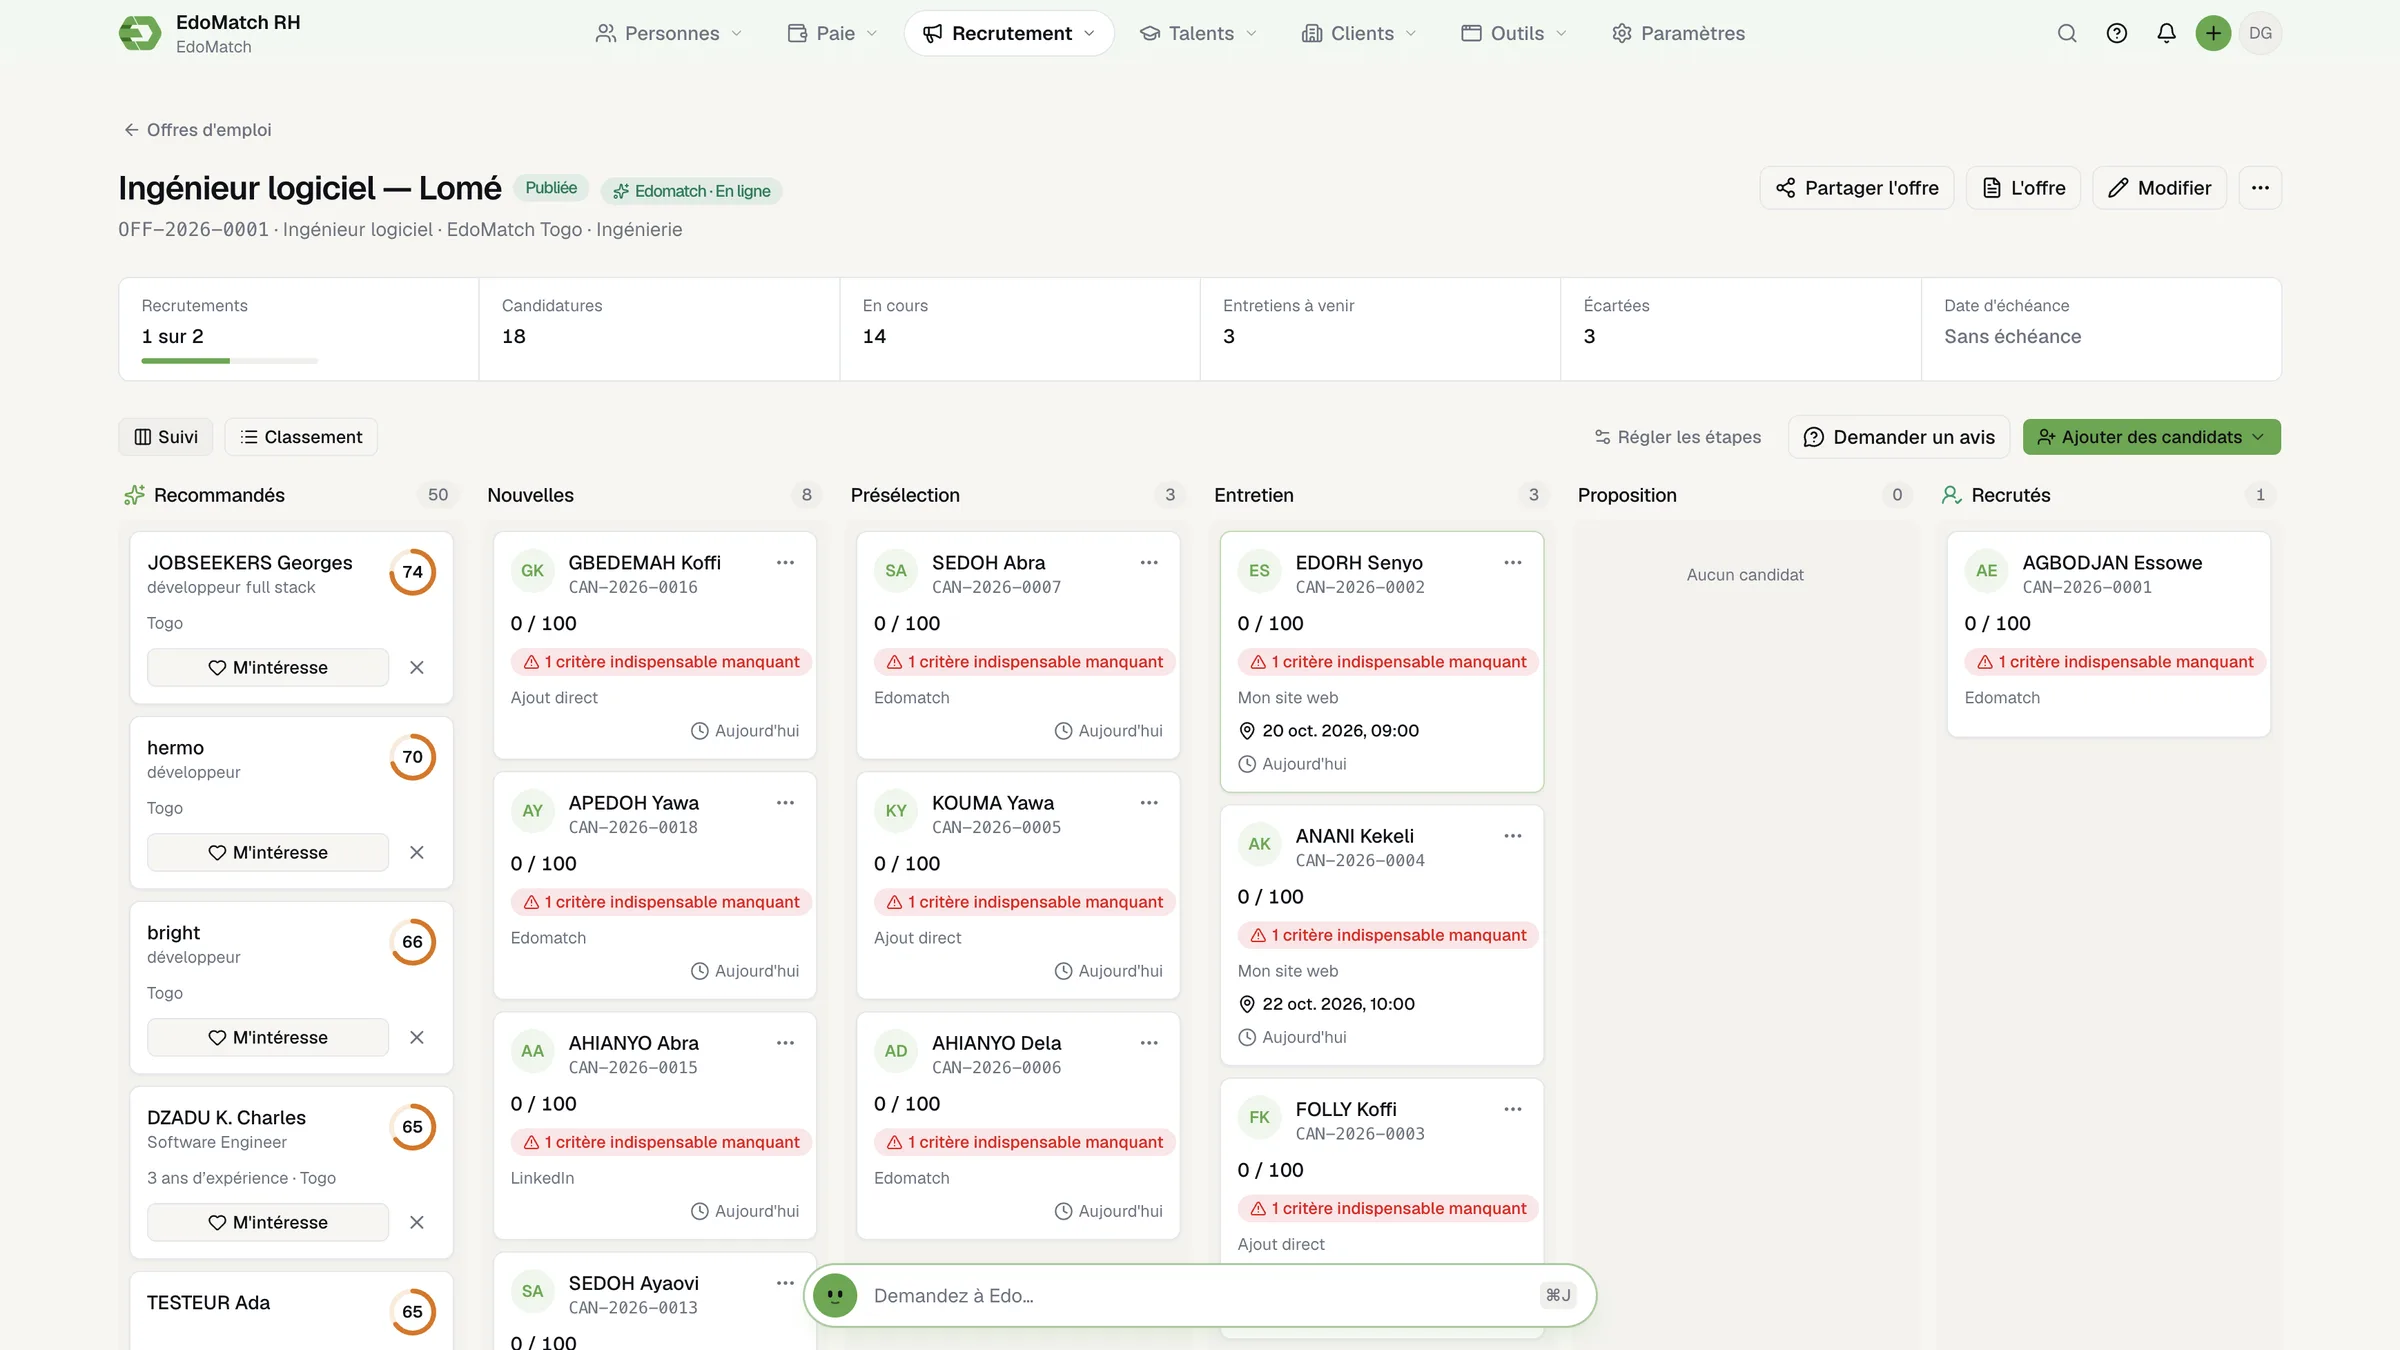Open options menu for KOUMA Yawa
Image resolution: width=2400 pixels, height=1350 pixels.
pos(1149,803)
